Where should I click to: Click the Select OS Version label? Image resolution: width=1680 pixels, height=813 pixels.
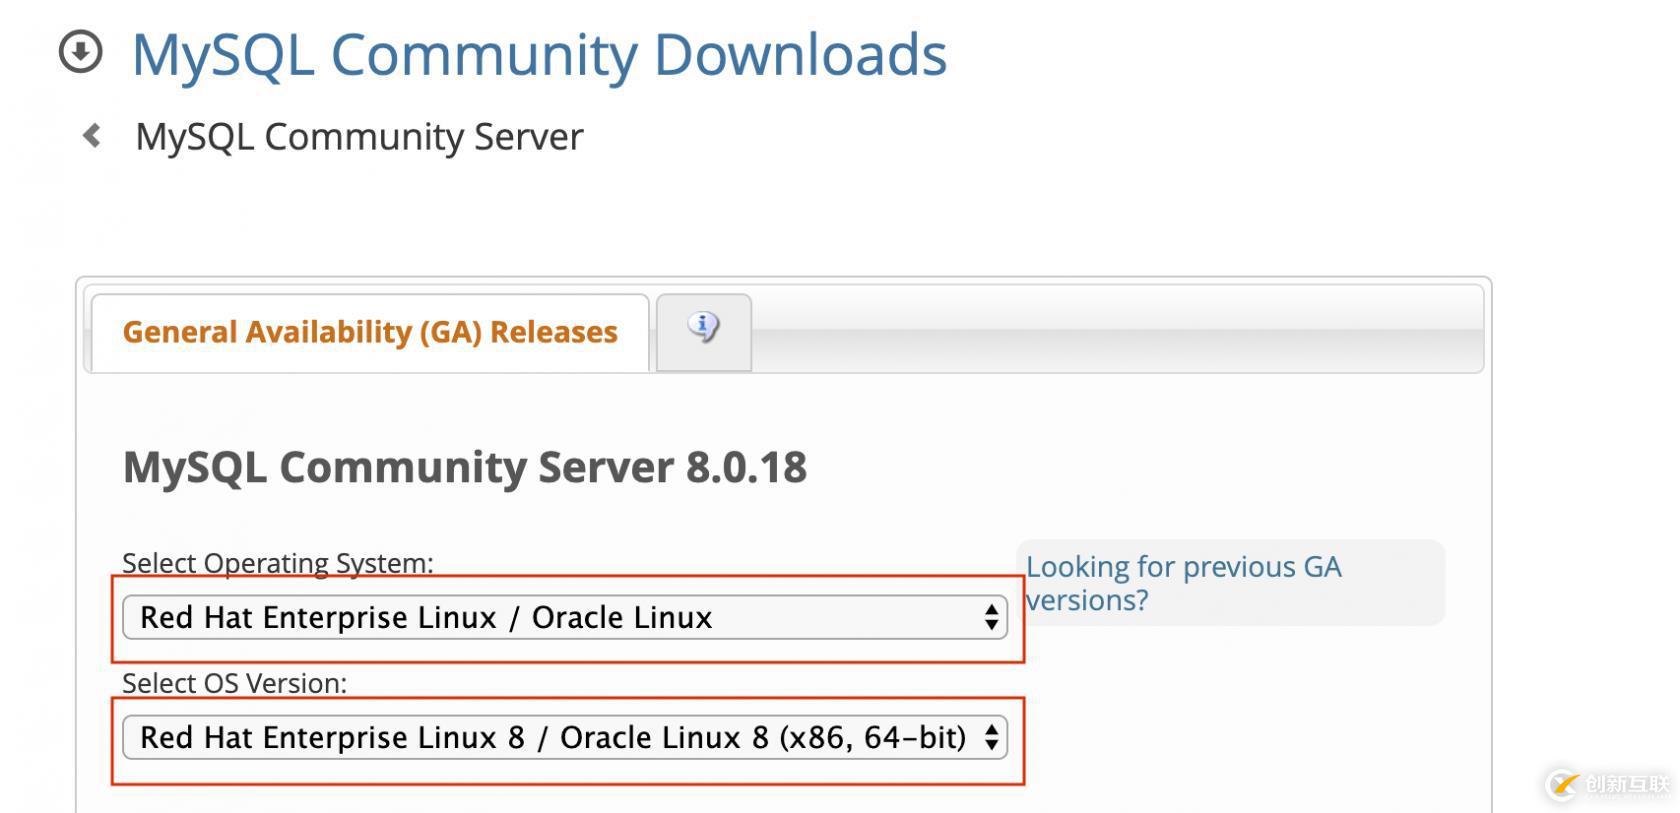pos(234,683)
